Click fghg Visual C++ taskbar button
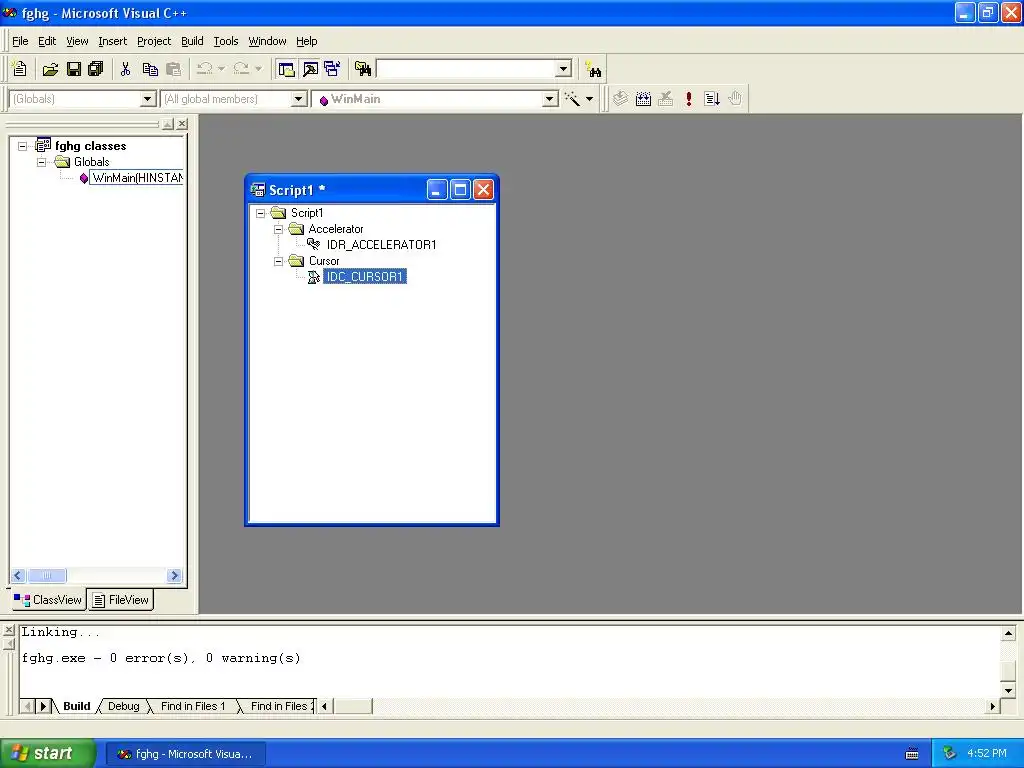Viewport: 1024px width, 768px height. (x=185, y=754)
